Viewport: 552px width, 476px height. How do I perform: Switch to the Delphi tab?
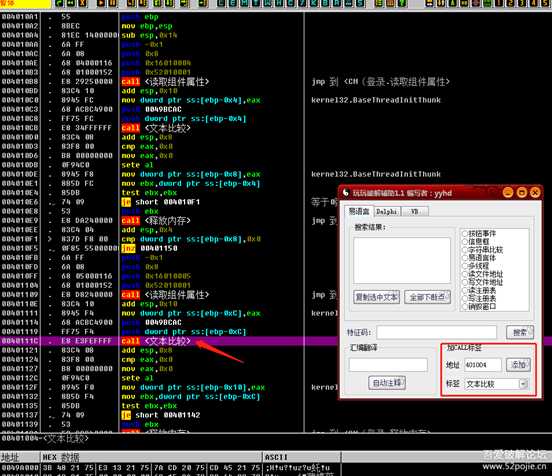click(386, 211)
